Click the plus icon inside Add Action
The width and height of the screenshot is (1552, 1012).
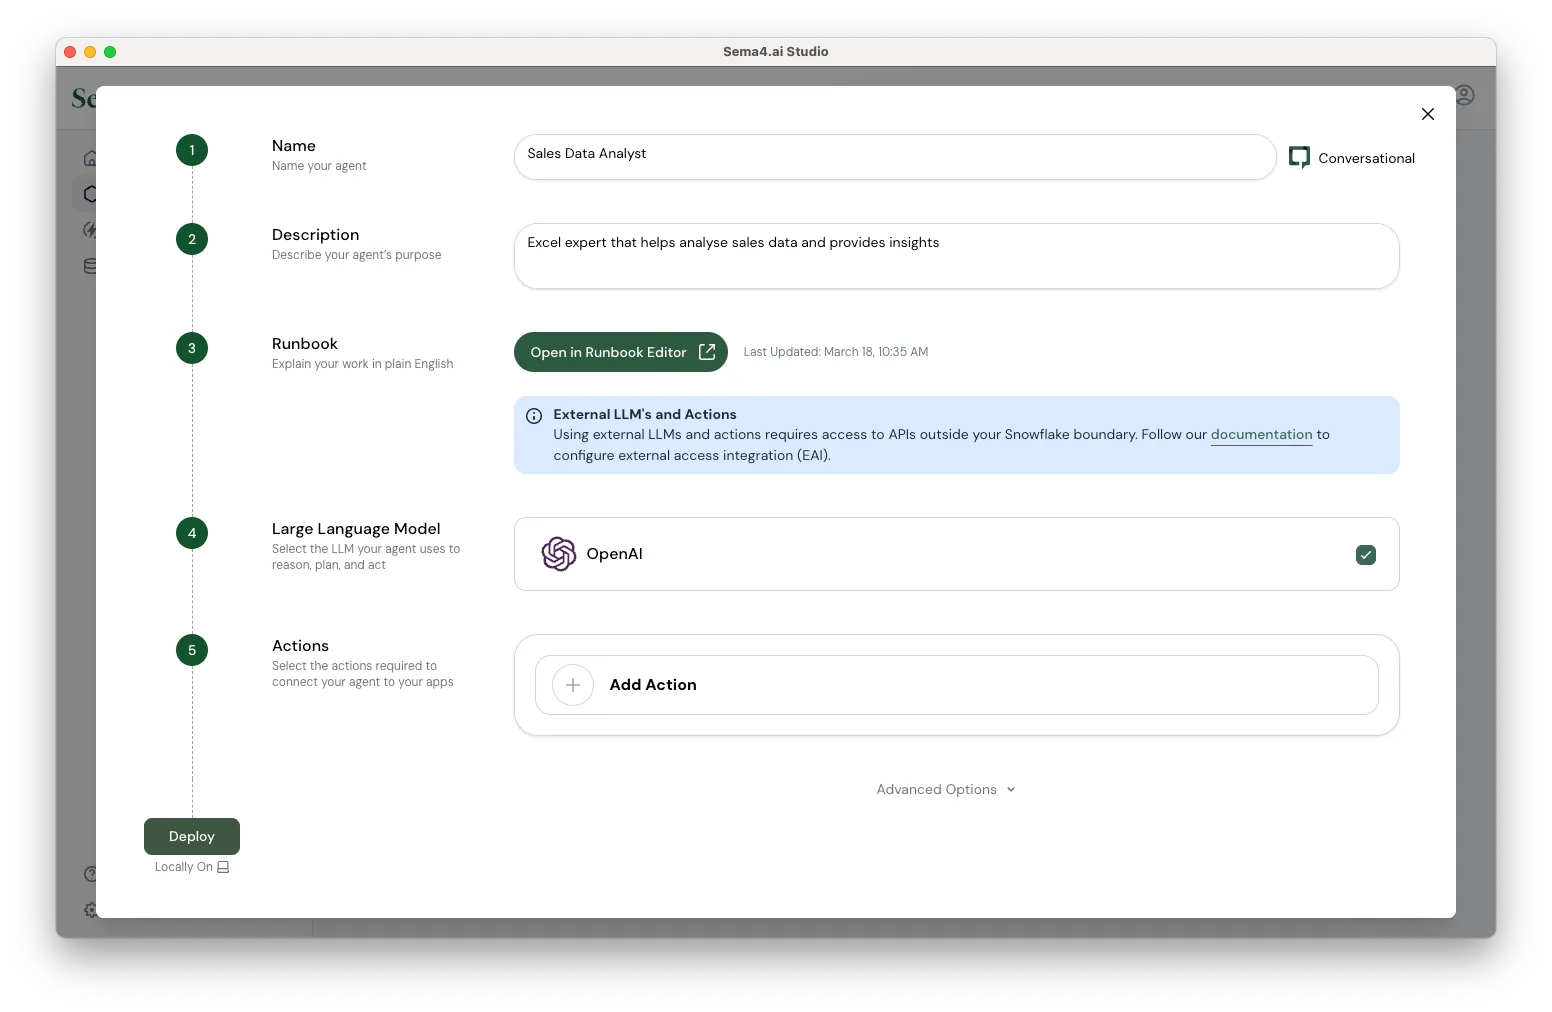(x=572, y=685)
